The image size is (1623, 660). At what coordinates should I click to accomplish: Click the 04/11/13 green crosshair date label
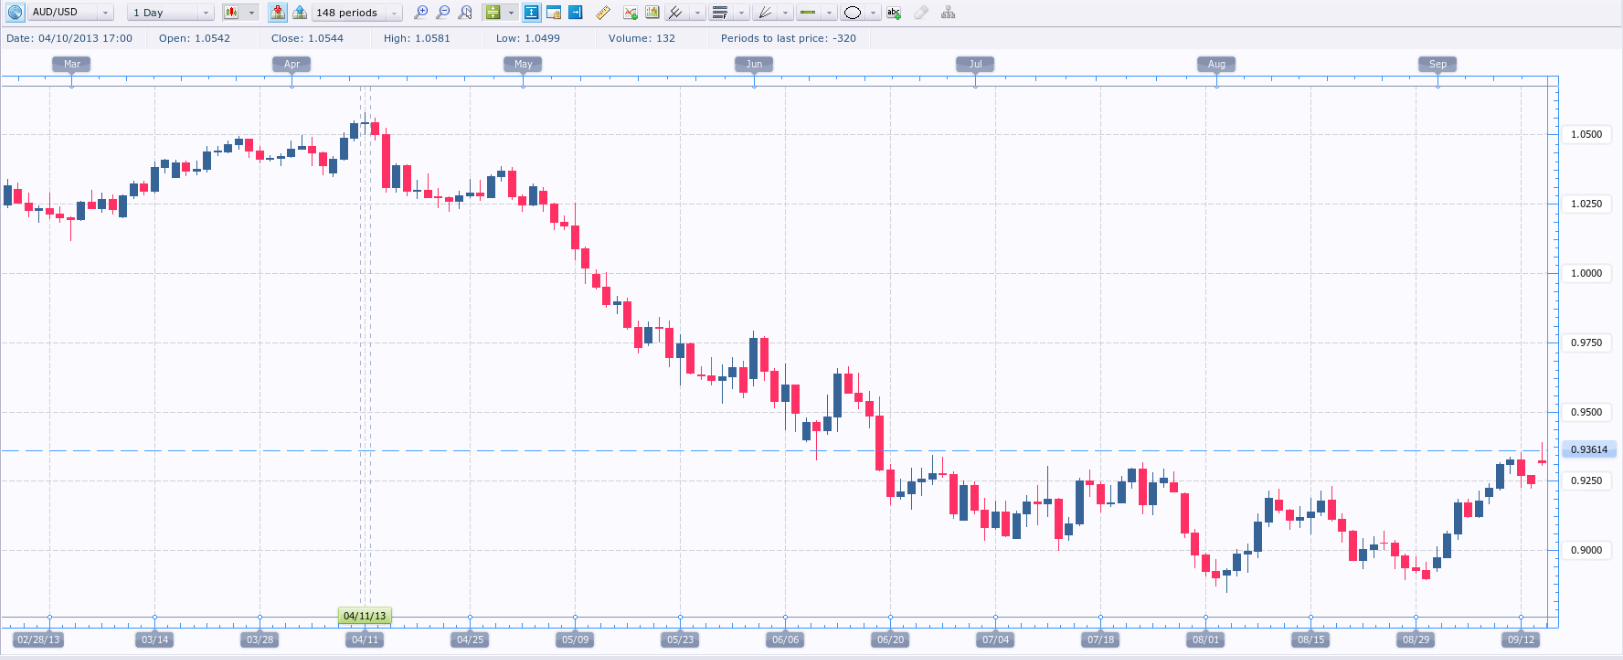pos(364,616)
